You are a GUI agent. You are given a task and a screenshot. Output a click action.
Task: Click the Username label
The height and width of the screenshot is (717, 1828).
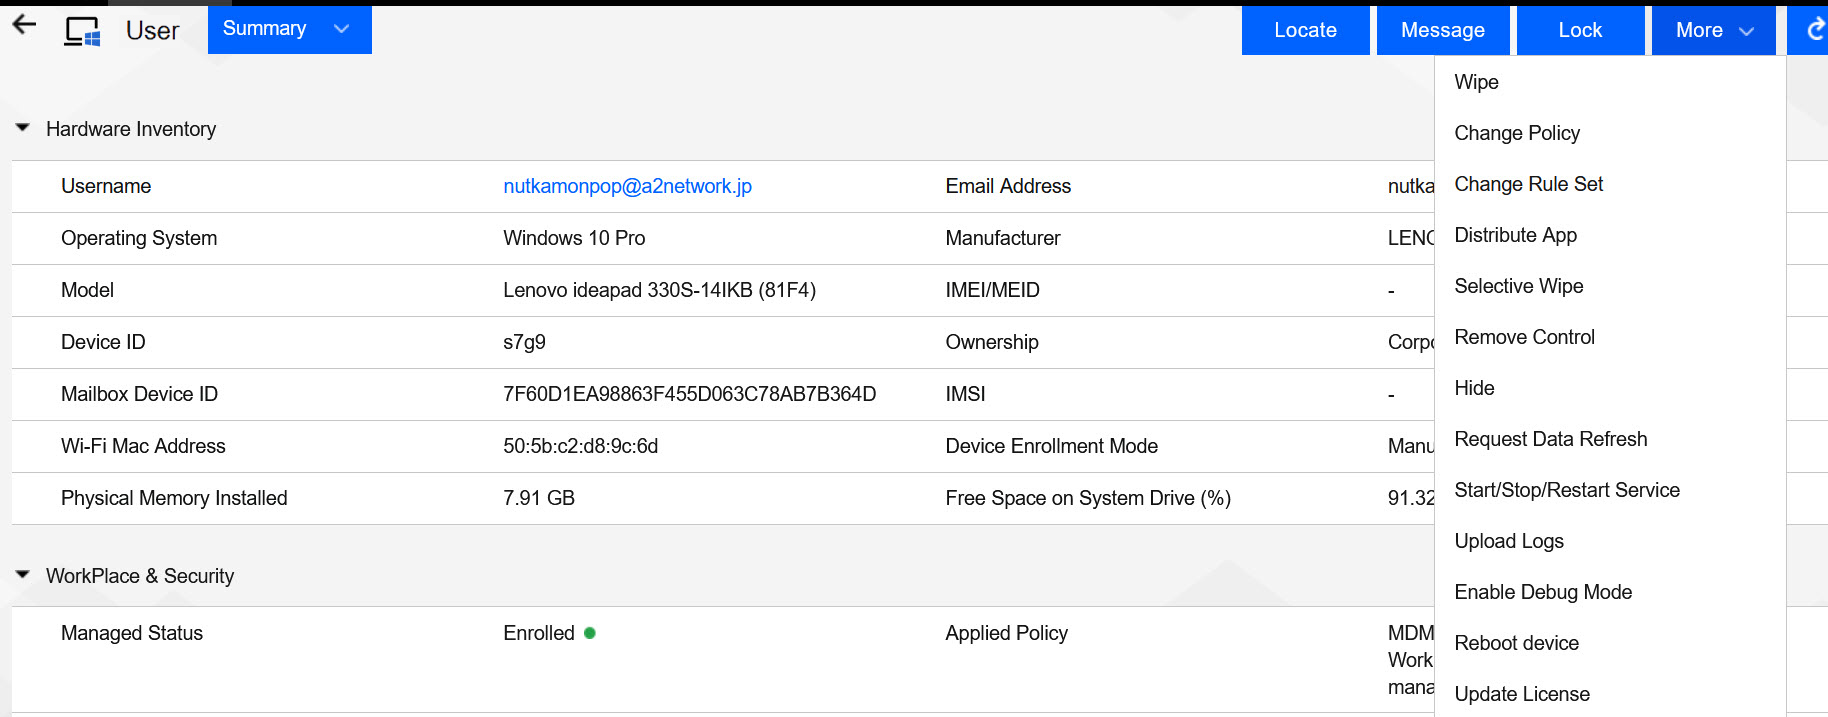106,186
